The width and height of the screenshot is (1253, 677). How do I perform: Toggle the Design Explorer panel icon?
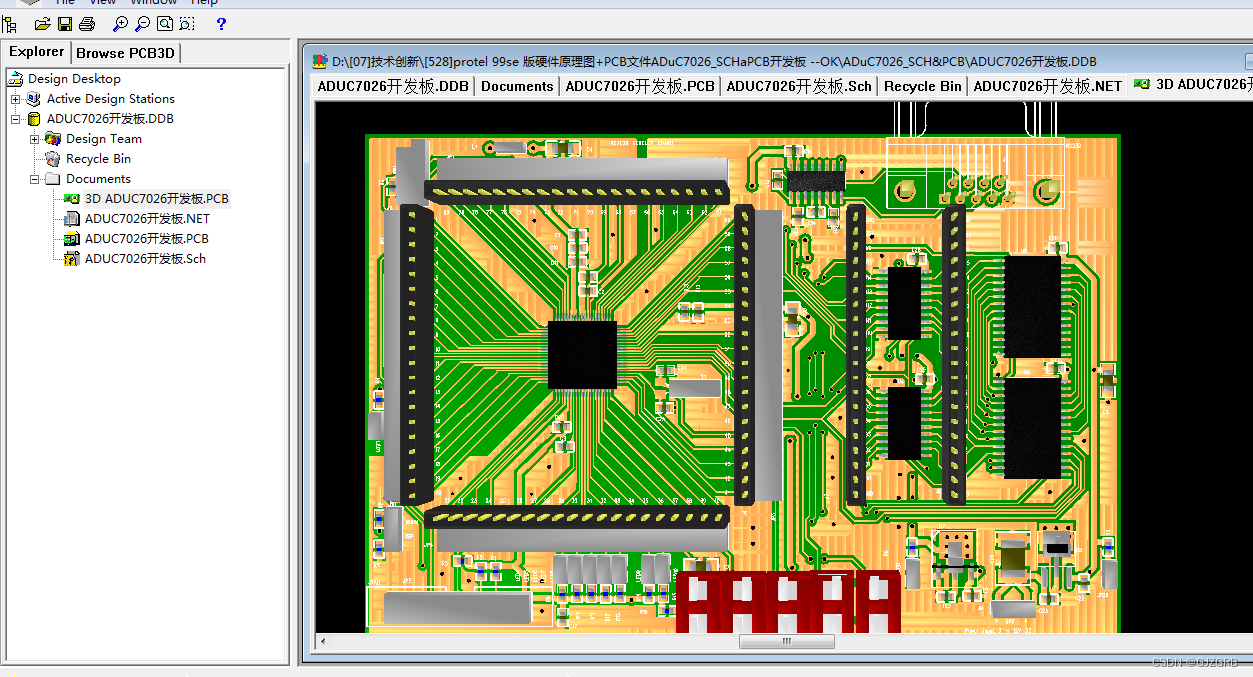pyautogui.click(x=10, y=23)
